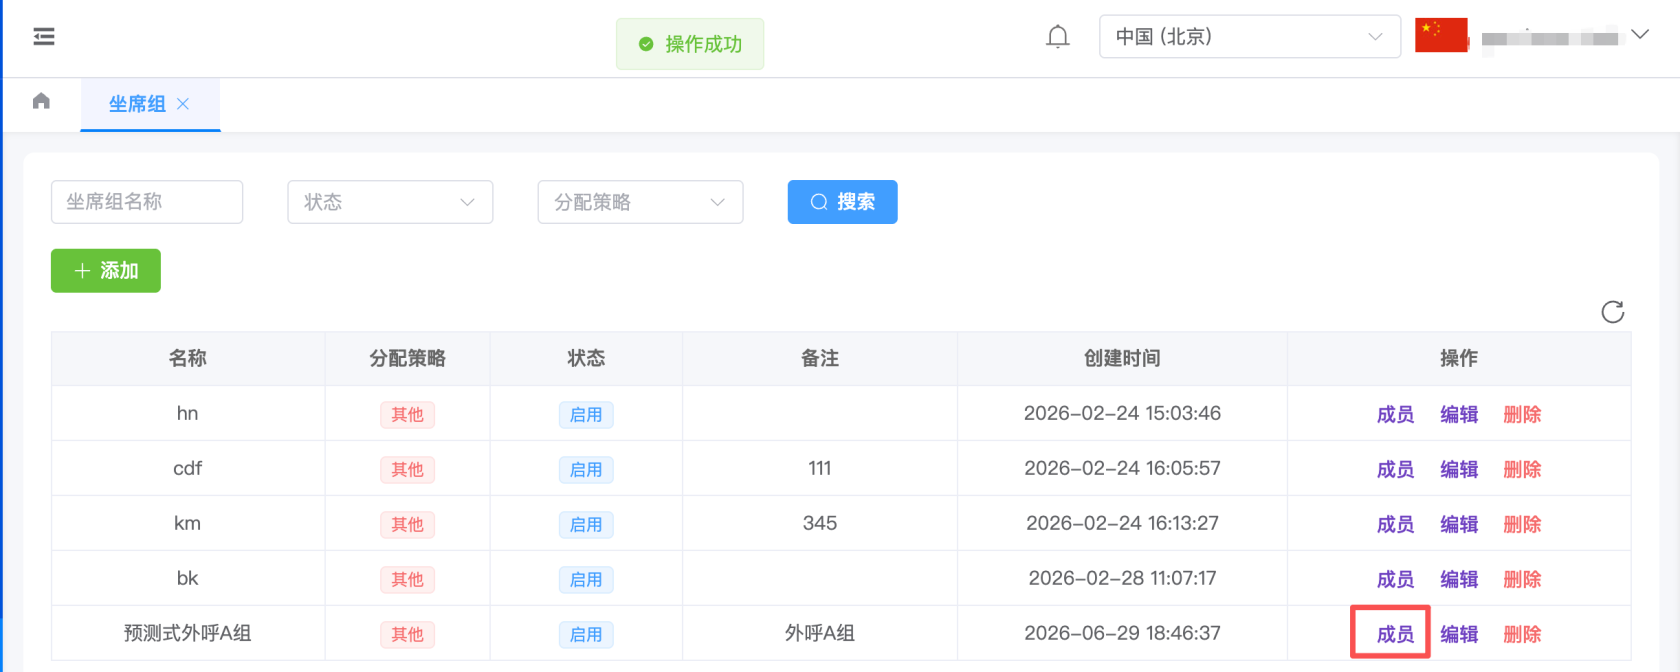
Task: Click 删除 for the bk row
Action: point(1522,580)
